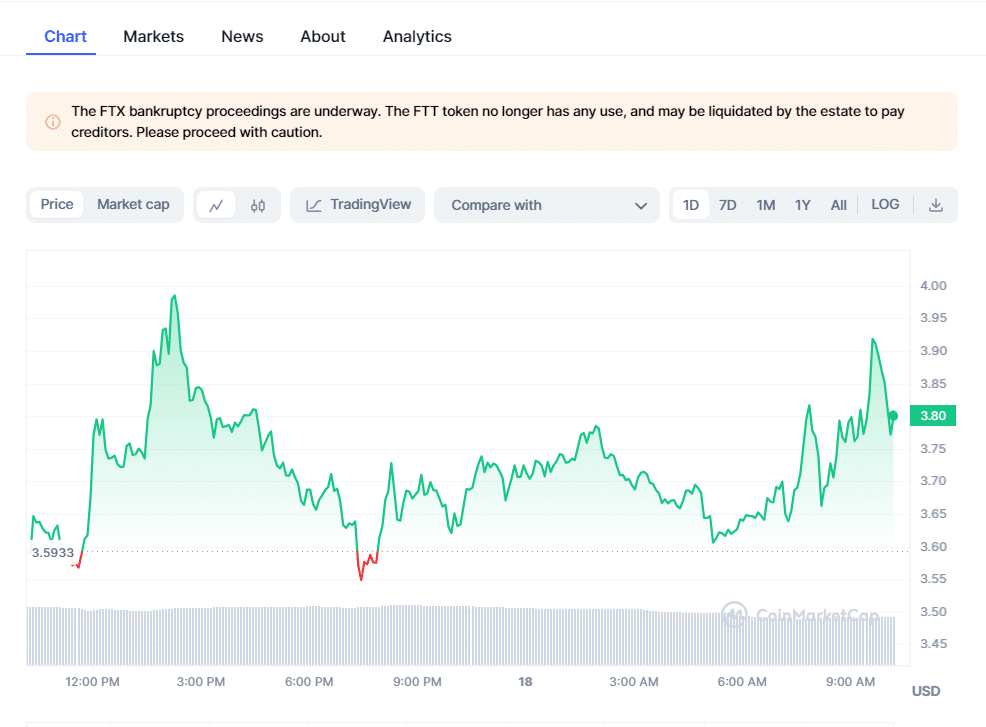The image size is (986, 727).
Task: Toggle LOG scale on the chart
Action: pyautogui.click(x=885, y=205)
